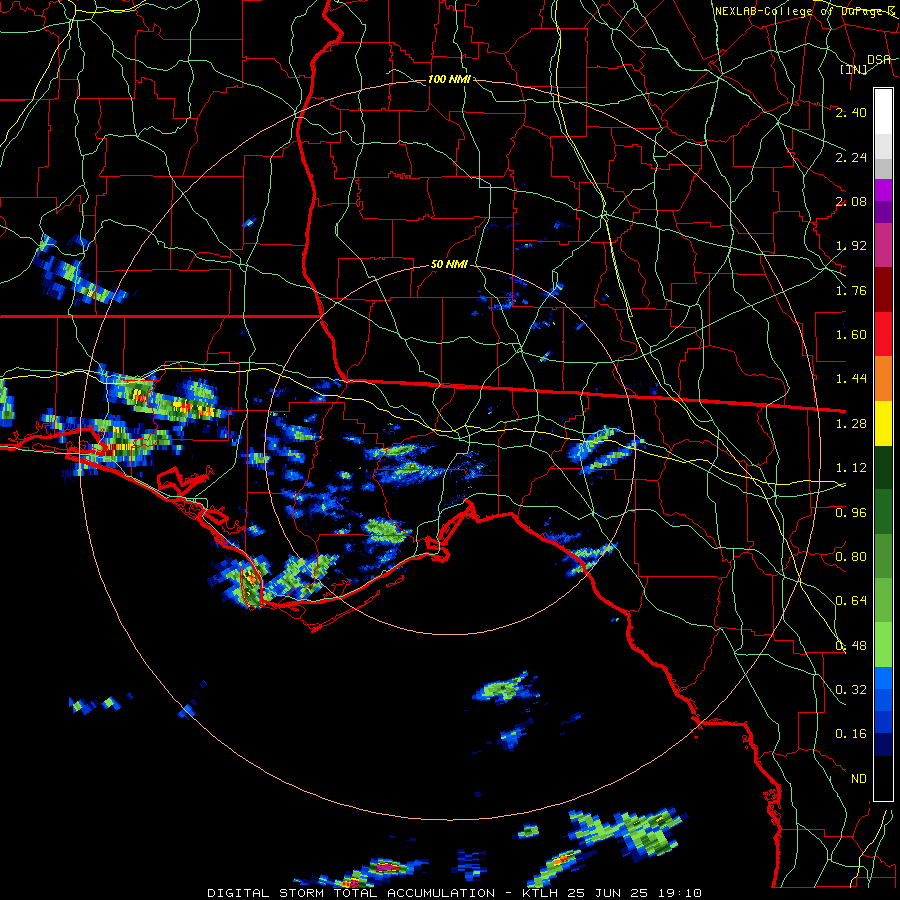900x900 pixels.
Task: Click the DIGITAL STORM TOTAL ACCUMULATION title text
Action: pyautogui.click(x=351, y=893)
